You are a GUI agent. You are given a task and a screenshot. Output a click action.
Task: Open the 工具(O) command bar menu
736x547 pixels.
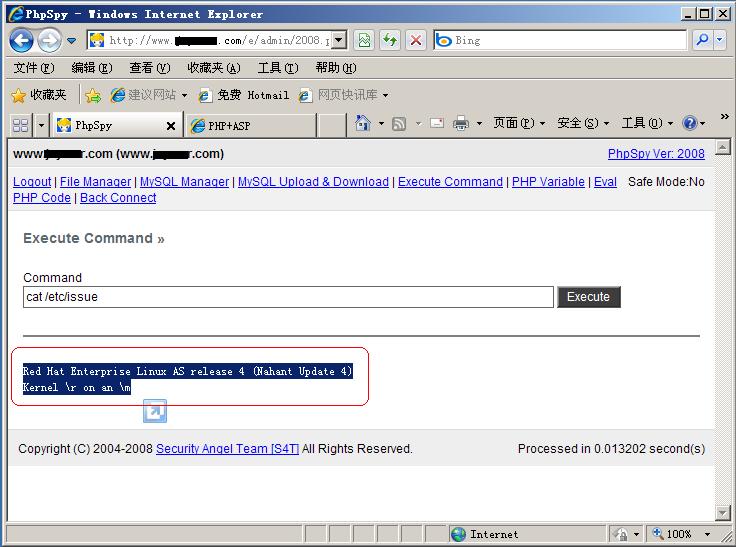[647, 123]
